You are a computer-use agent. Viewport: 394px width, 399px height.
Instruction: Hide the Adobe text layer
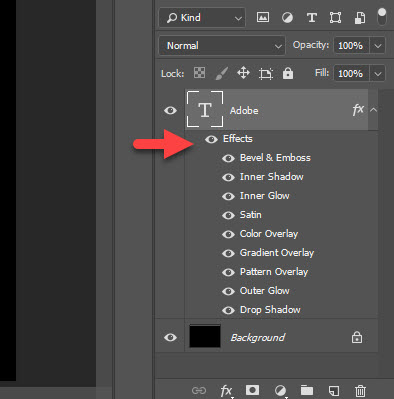point(170,110)
